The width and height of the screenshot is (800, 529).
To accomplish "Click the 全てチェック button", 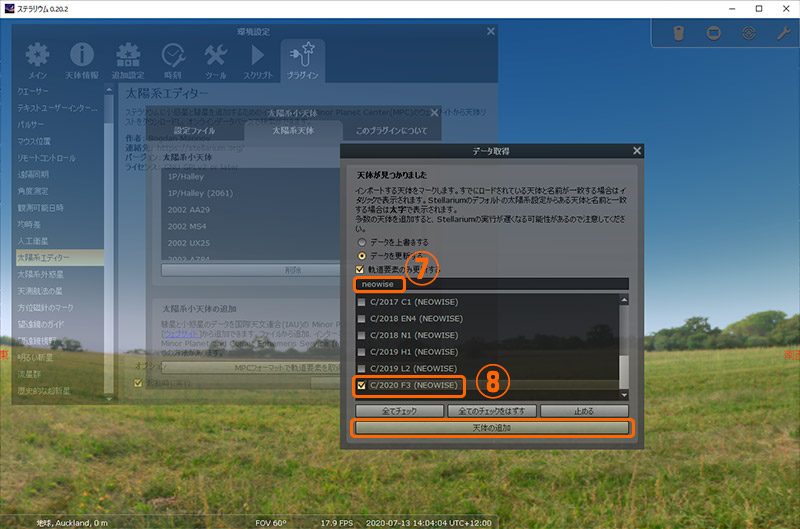I will pyautogui.click(x=399, y=411).
